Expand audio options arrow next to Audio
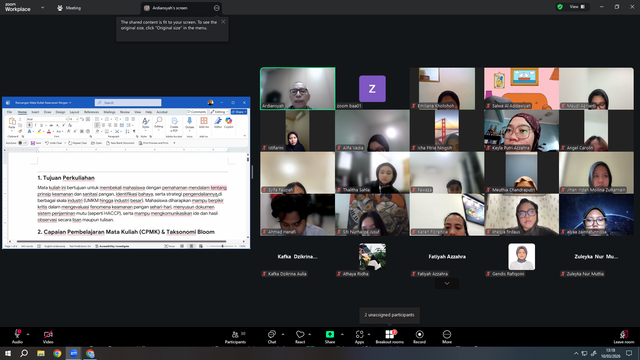640x360 pixels. (28, 334)
